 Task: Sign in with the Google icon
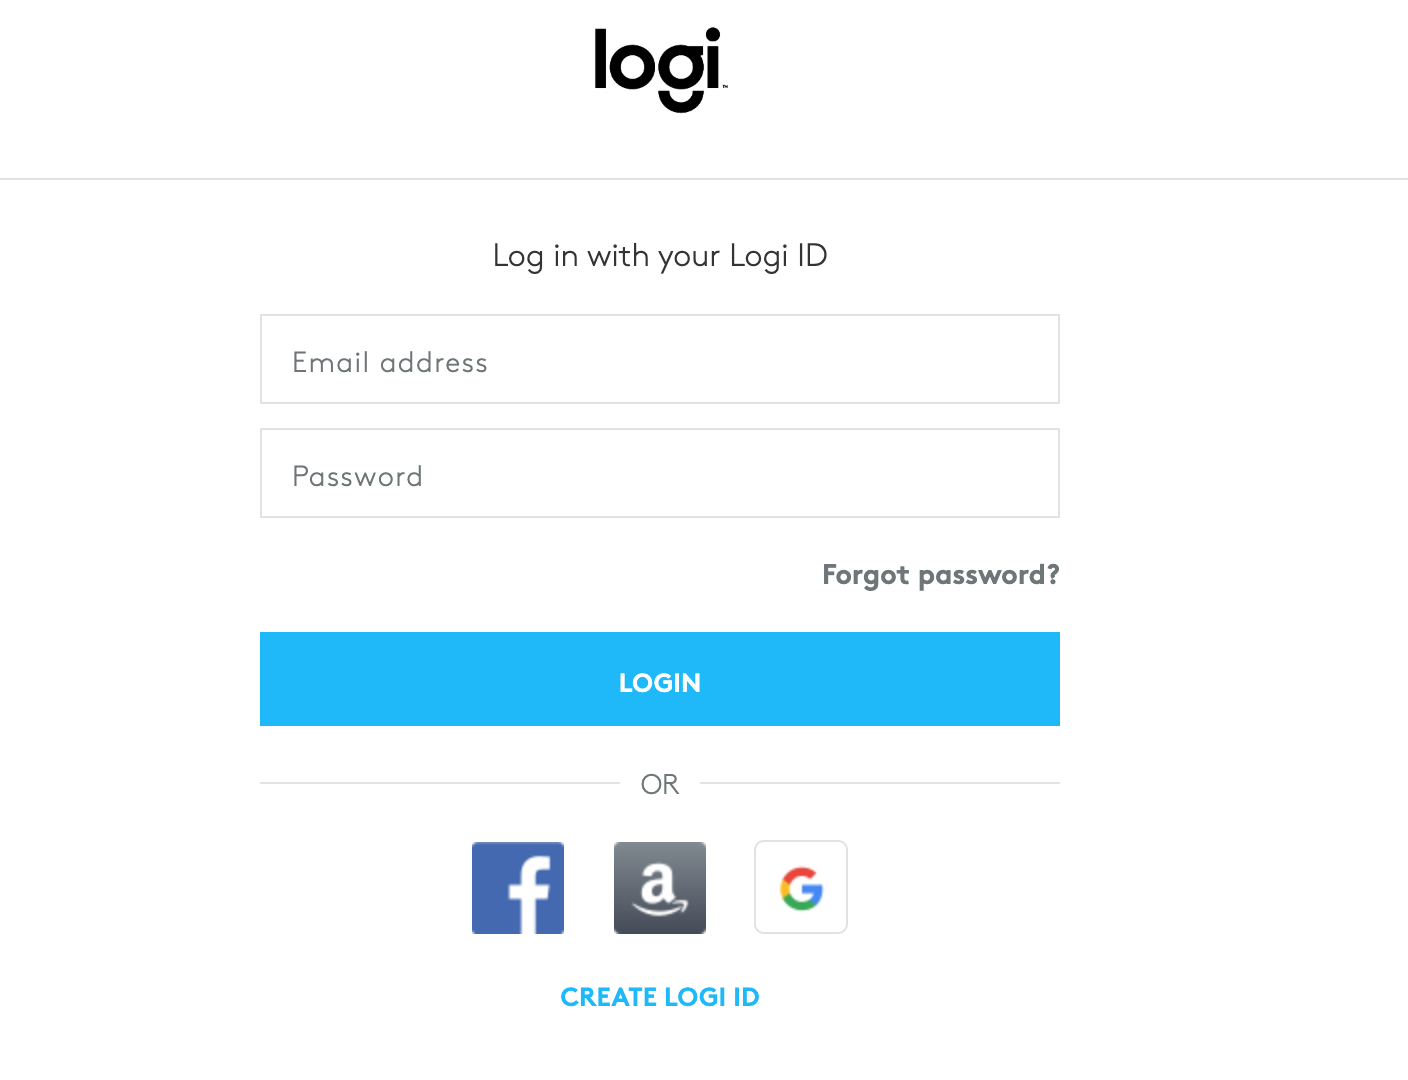801,887
